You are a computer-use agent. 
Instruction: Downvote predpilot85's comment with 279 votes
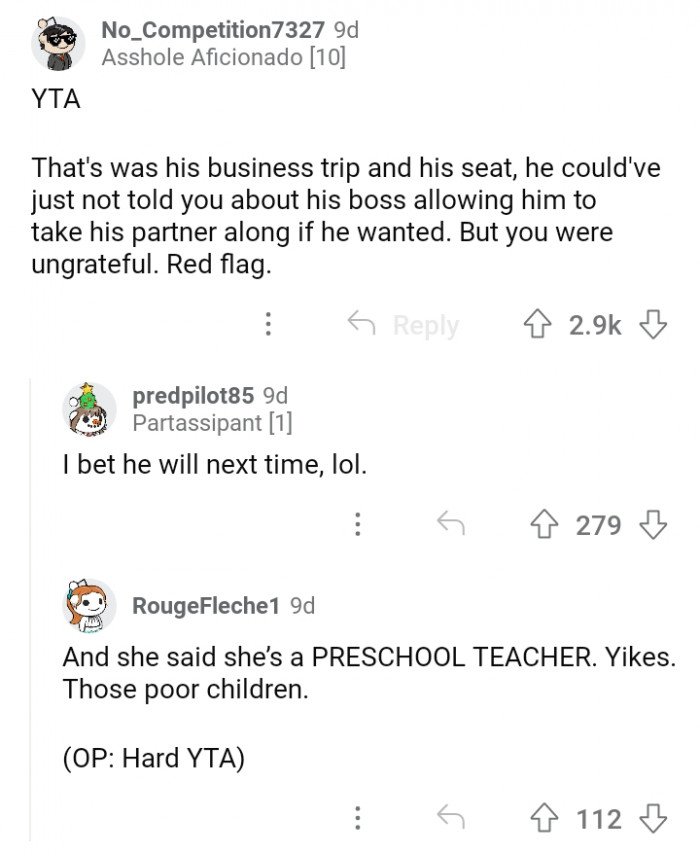(653, 524)
